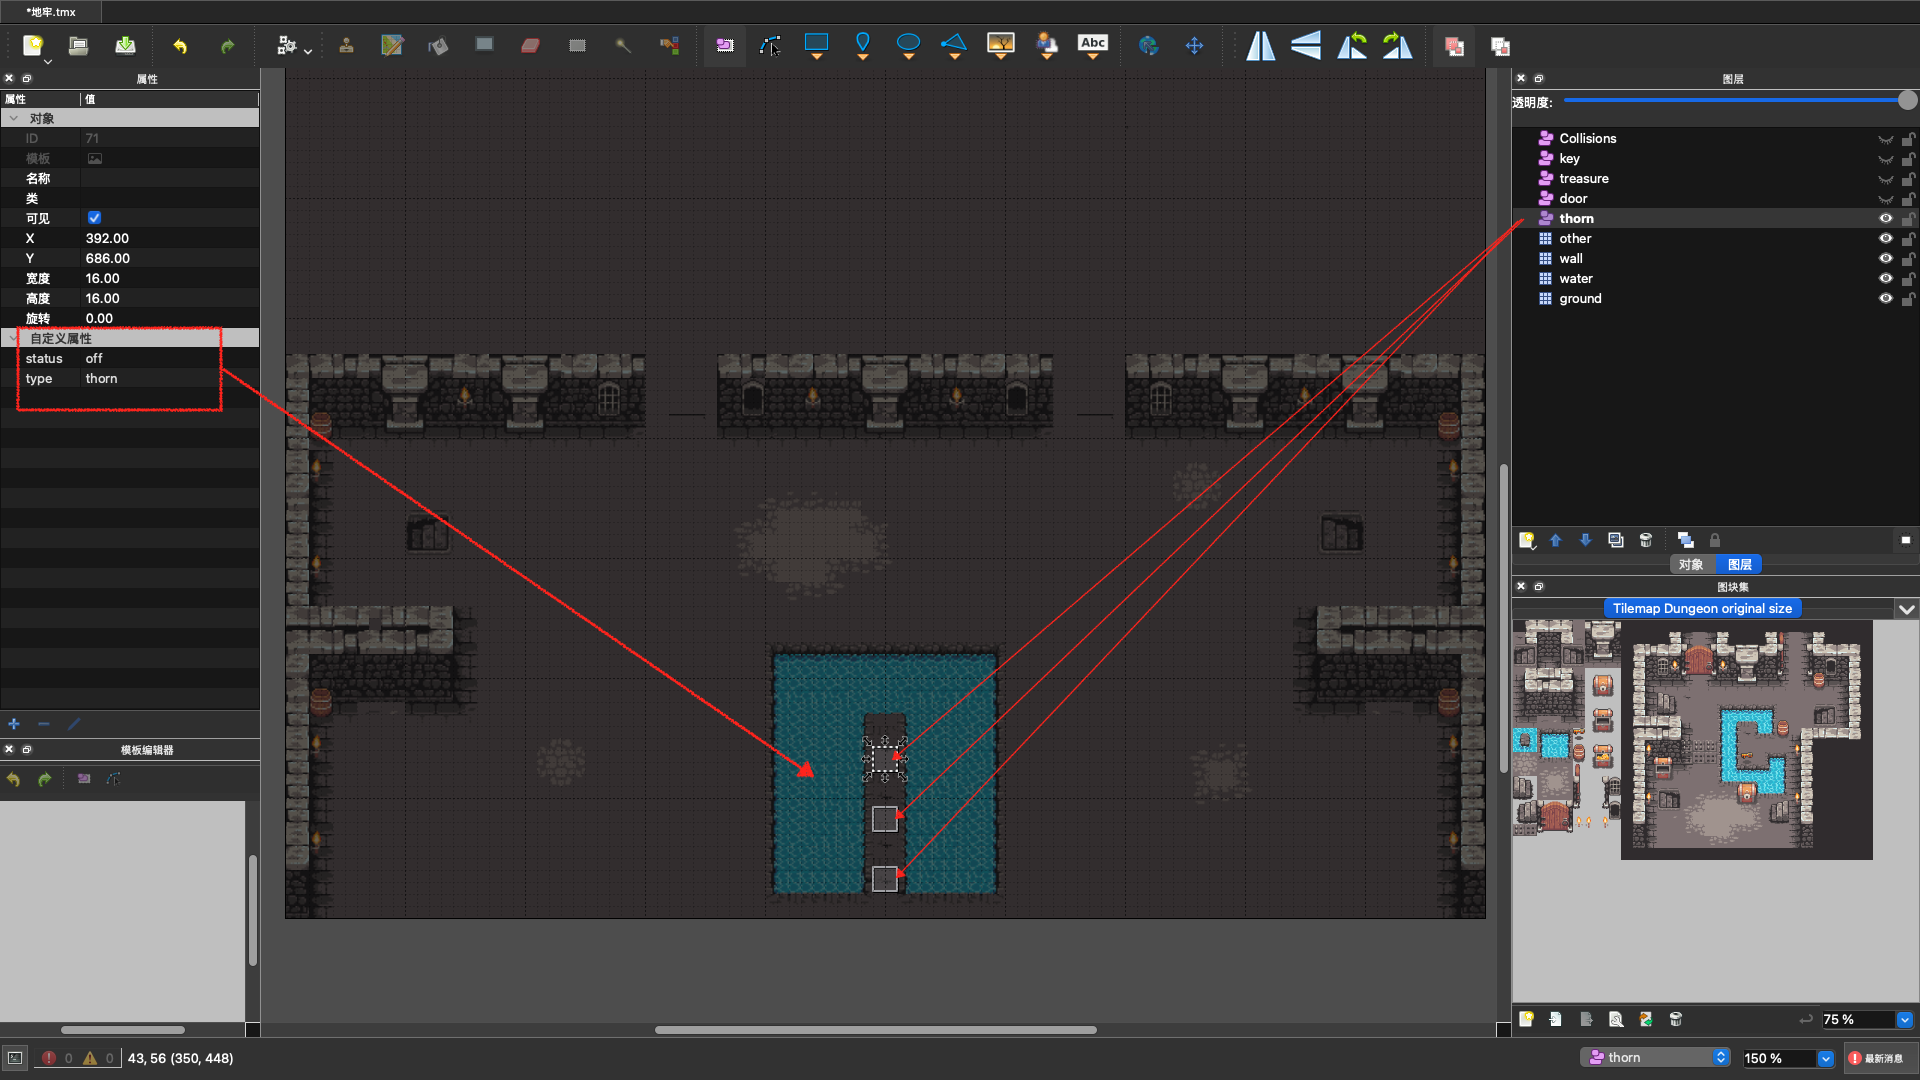Duplicate the selected layer
The image size is (1920, 1080).
1615,540
